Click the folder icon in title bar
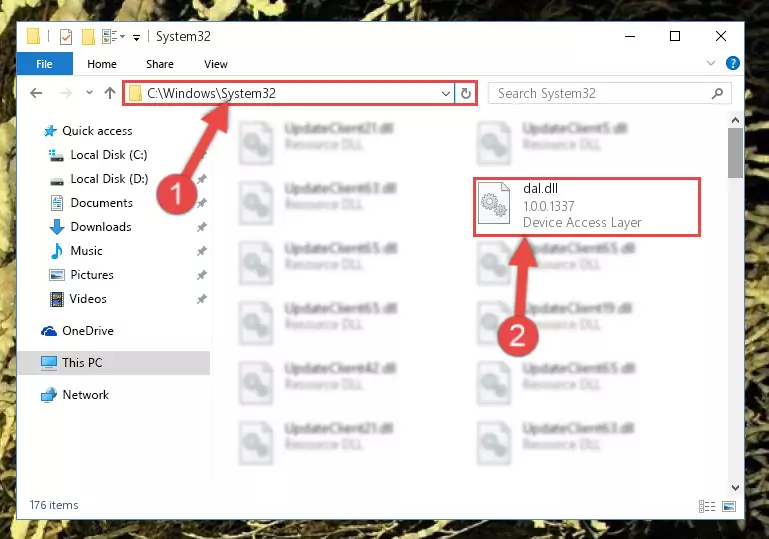This screenshot has width=769, height=539. pos(33,36)
